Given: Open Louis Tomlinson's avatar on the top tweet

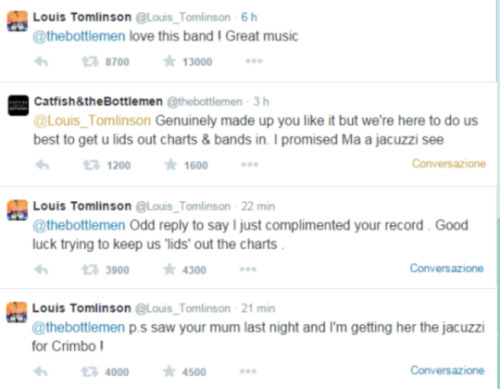Looking at the screenshot, I should click(17, 21).
